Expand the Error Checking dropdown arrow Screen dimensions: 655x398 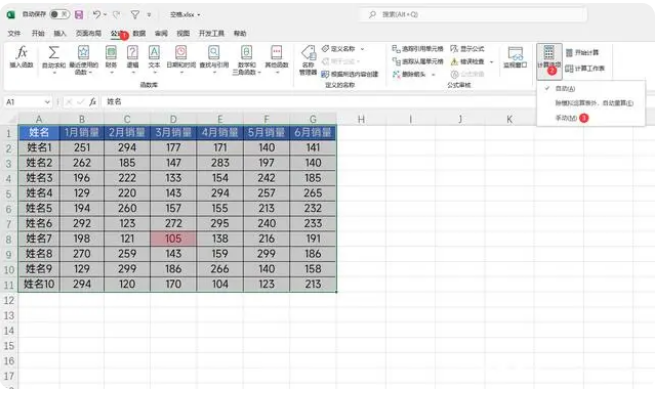(491, 62)
